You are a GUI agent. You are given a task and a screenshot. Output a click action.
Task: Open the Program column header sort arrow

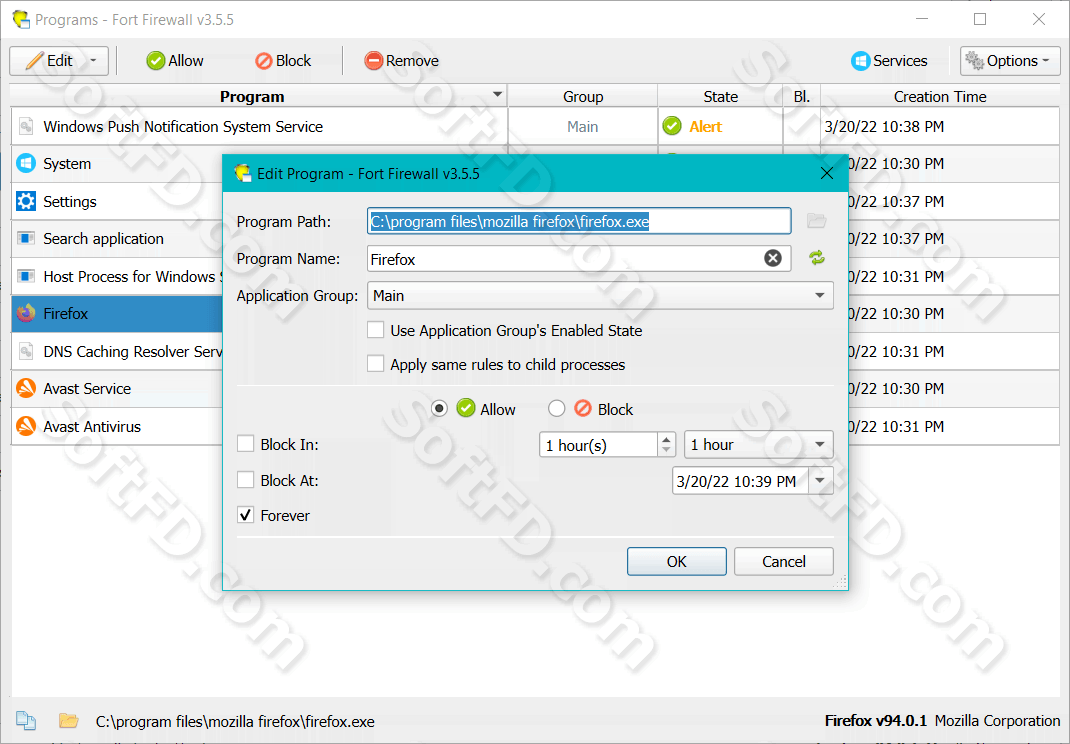point(497,95)
